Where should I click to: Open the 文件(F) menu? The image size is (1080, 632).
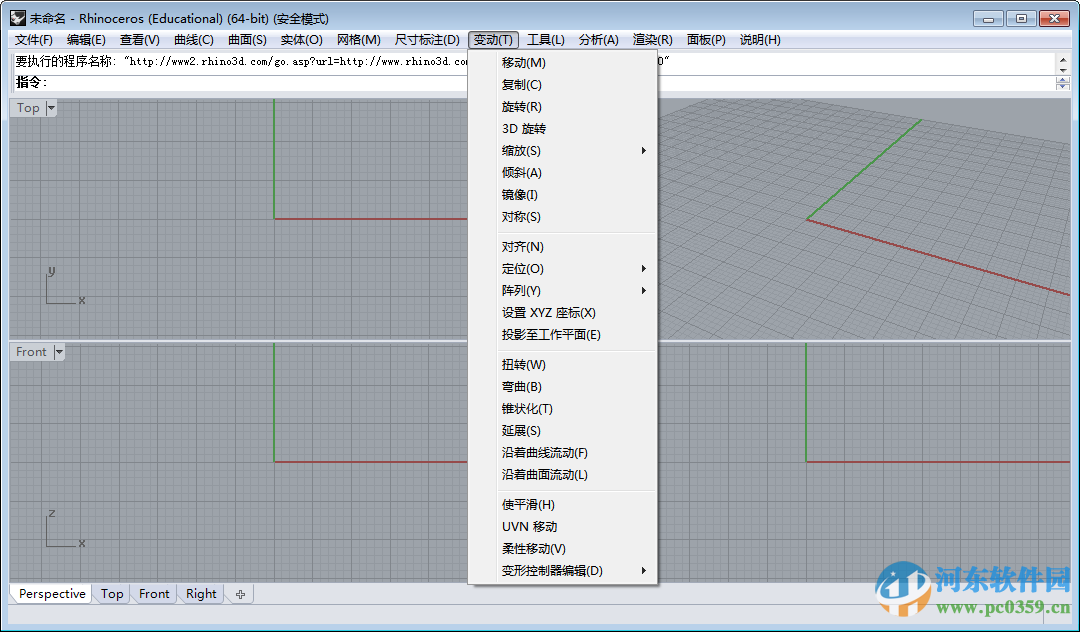(x=34, y=40)
